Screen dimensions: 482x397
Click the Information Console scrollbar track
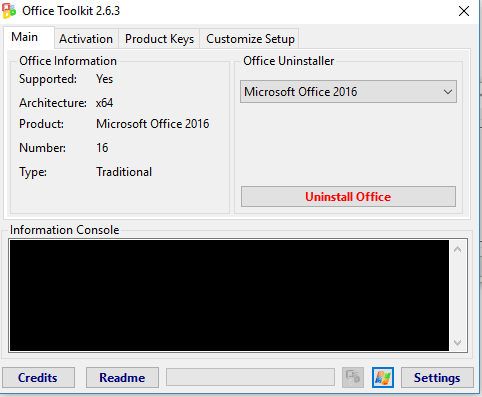tap(458, 296)
